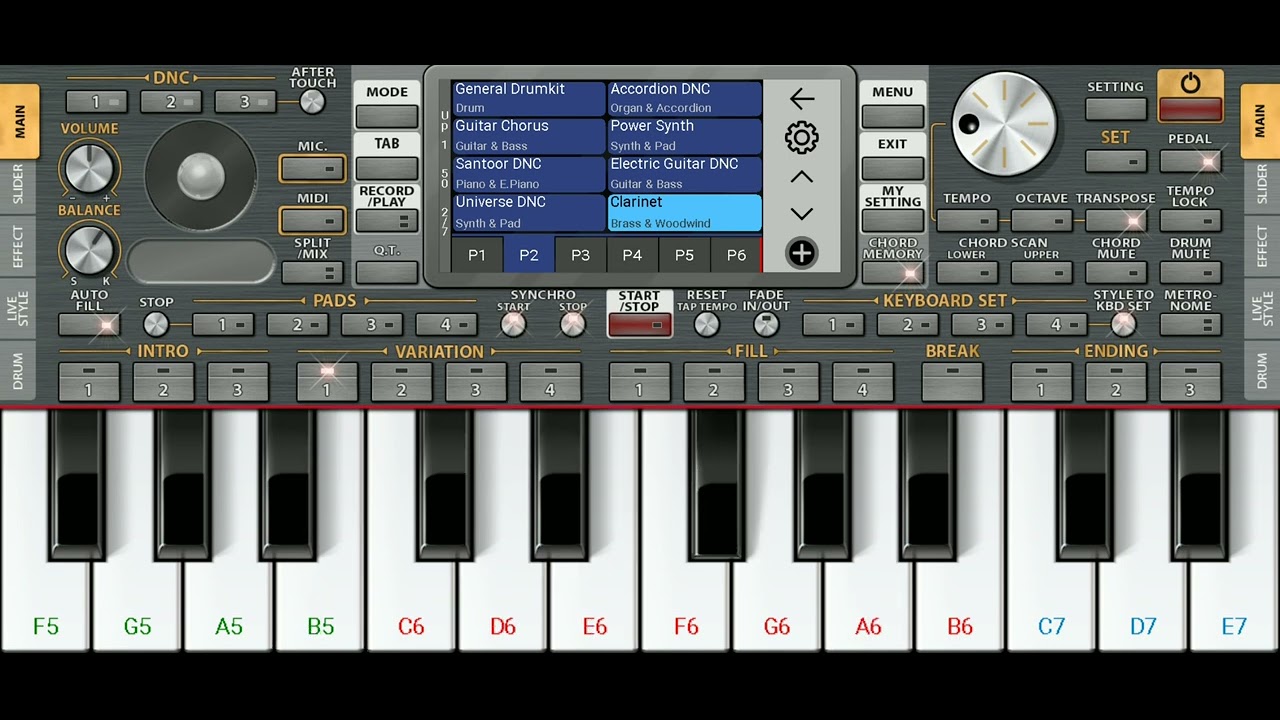Toggle the Metronome button
The height and width of the screenshot is (720, 1280).
[x=1190, y=324]
